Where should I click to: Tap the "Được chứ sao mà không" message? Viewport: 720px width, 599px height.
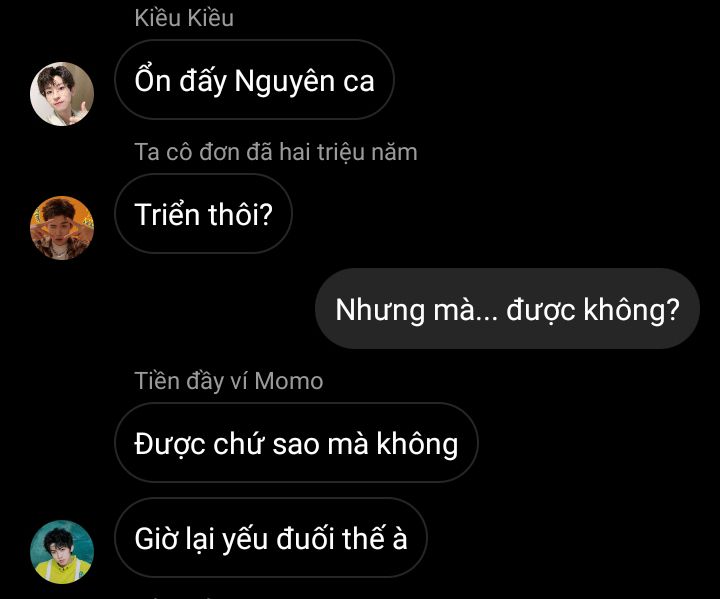296,443
